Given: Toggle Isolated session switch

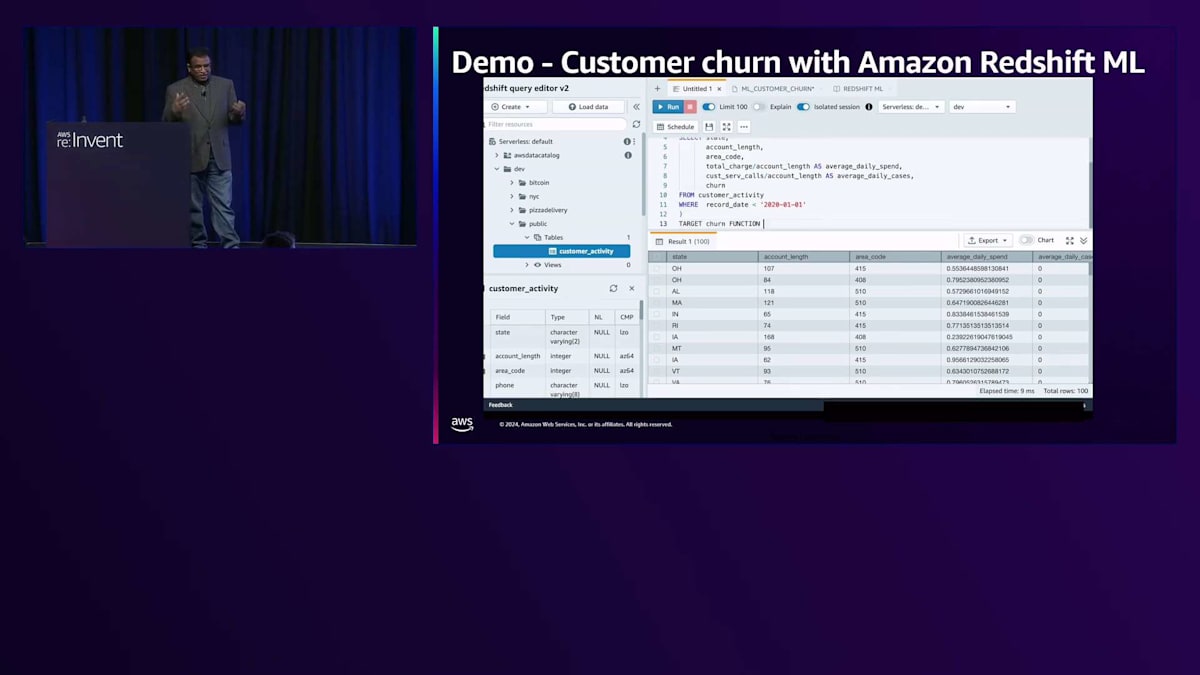Looking at the screenshot, I should [803, 107].
